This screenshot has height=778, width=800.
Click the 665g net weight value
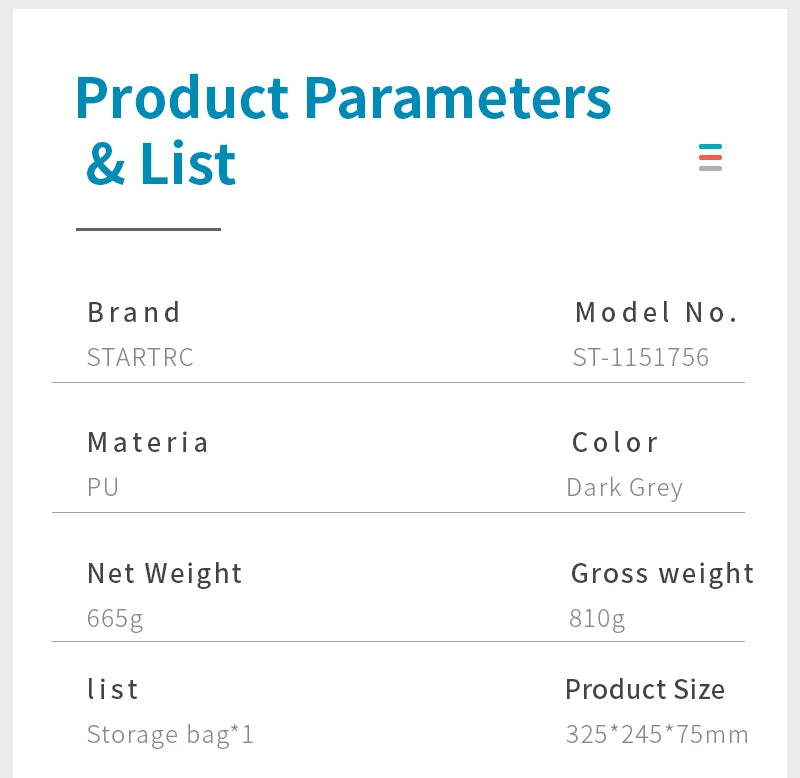pyautogui.click(x=115, y=618)
